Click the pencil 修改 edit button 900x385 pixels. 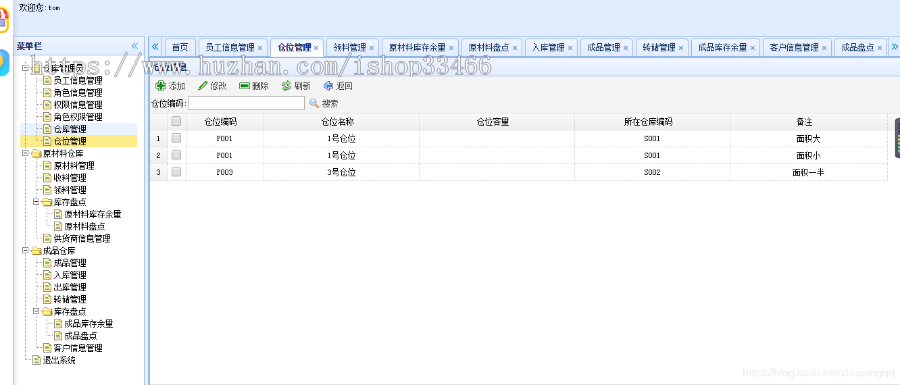point(212,86)
